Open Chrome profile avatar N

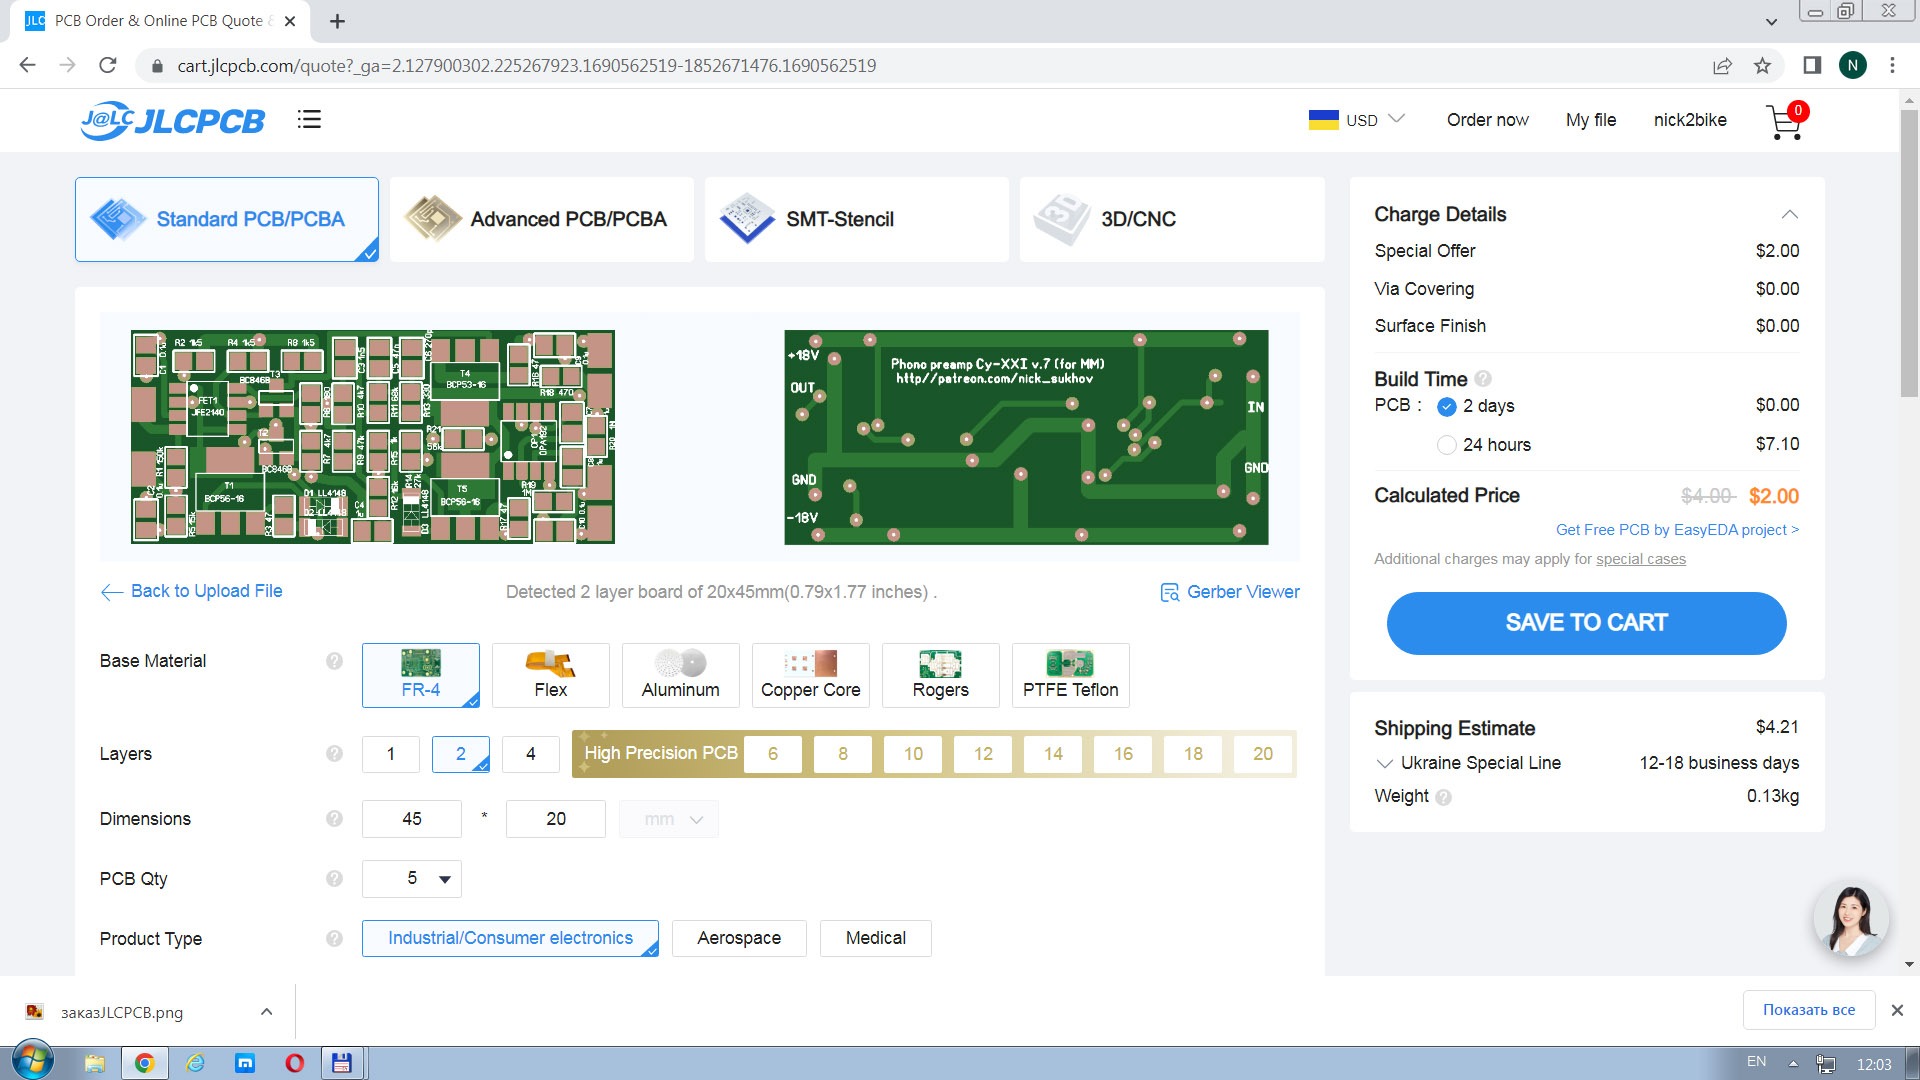(1852, 65)
